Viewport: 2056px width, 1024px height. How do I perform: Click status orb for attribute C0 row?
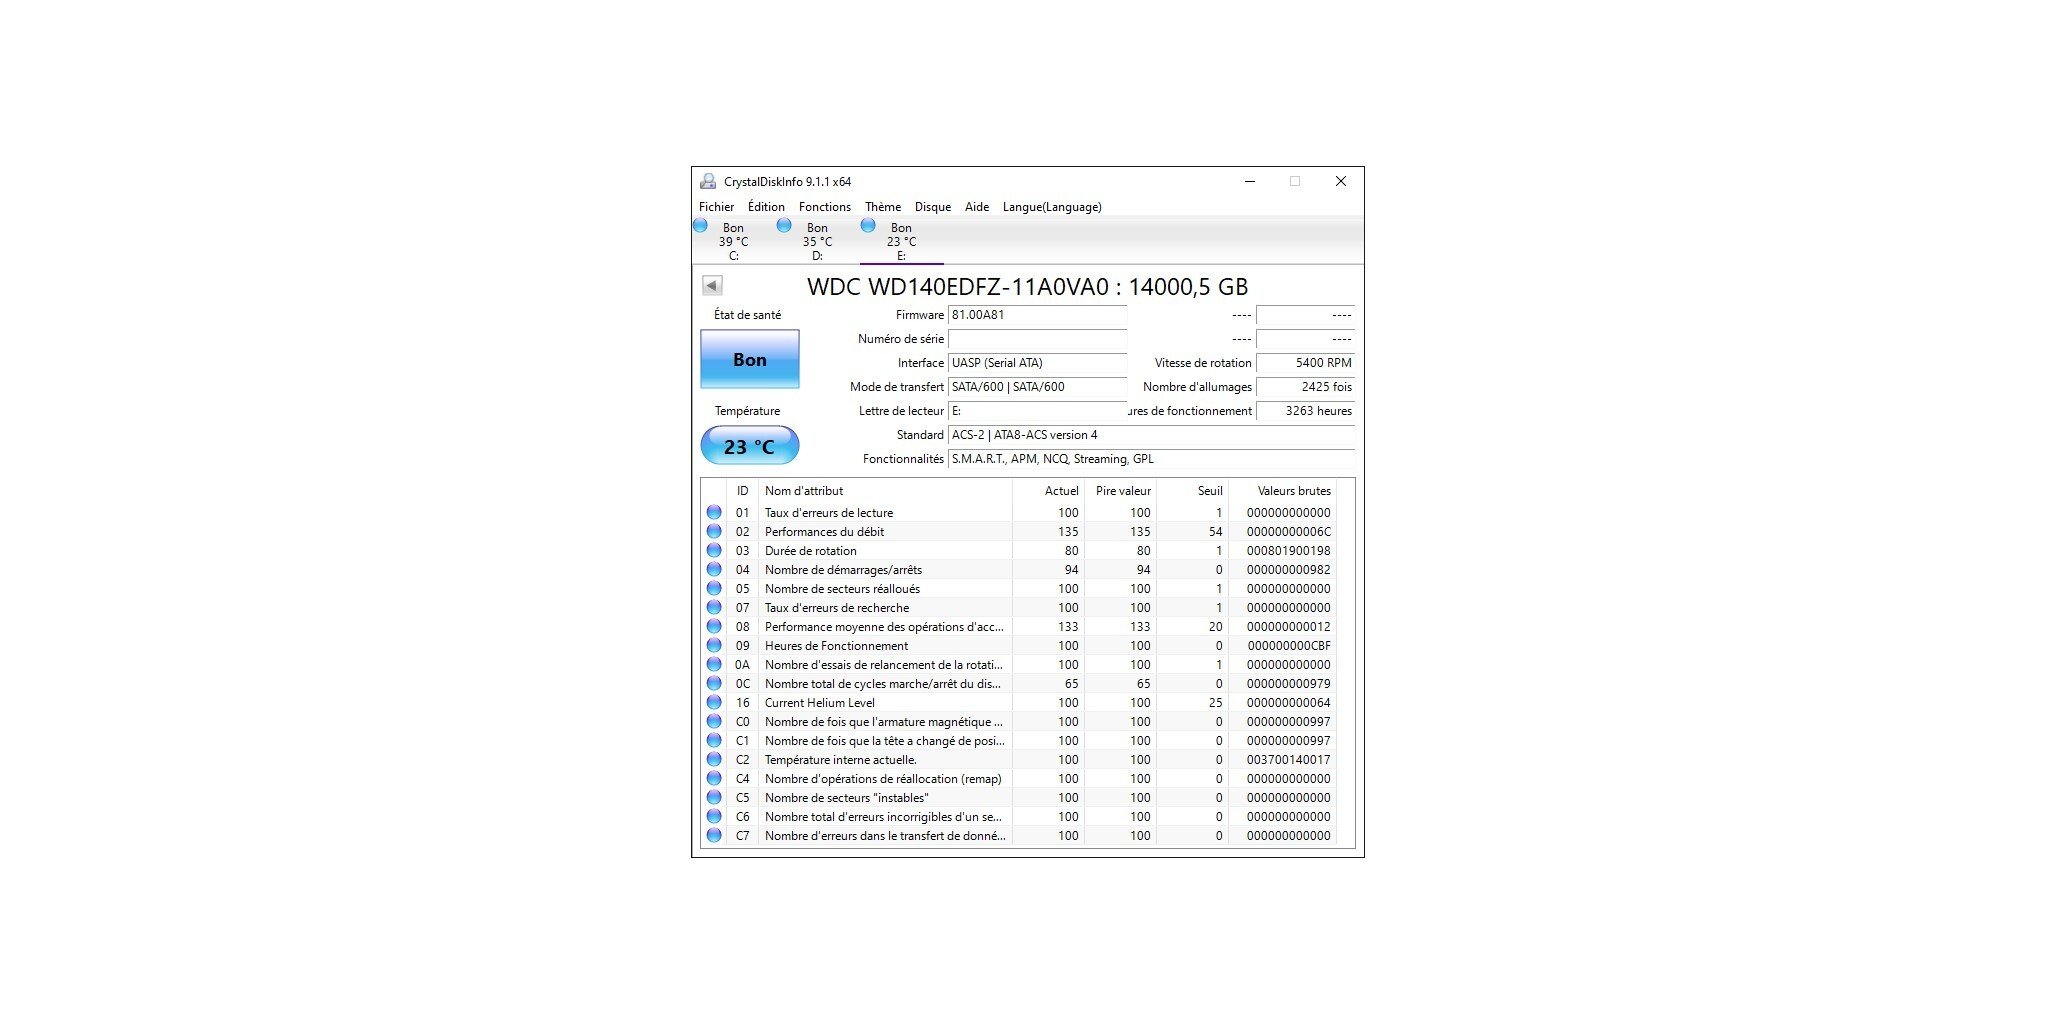pyautogui.click(x=714, y=721)
